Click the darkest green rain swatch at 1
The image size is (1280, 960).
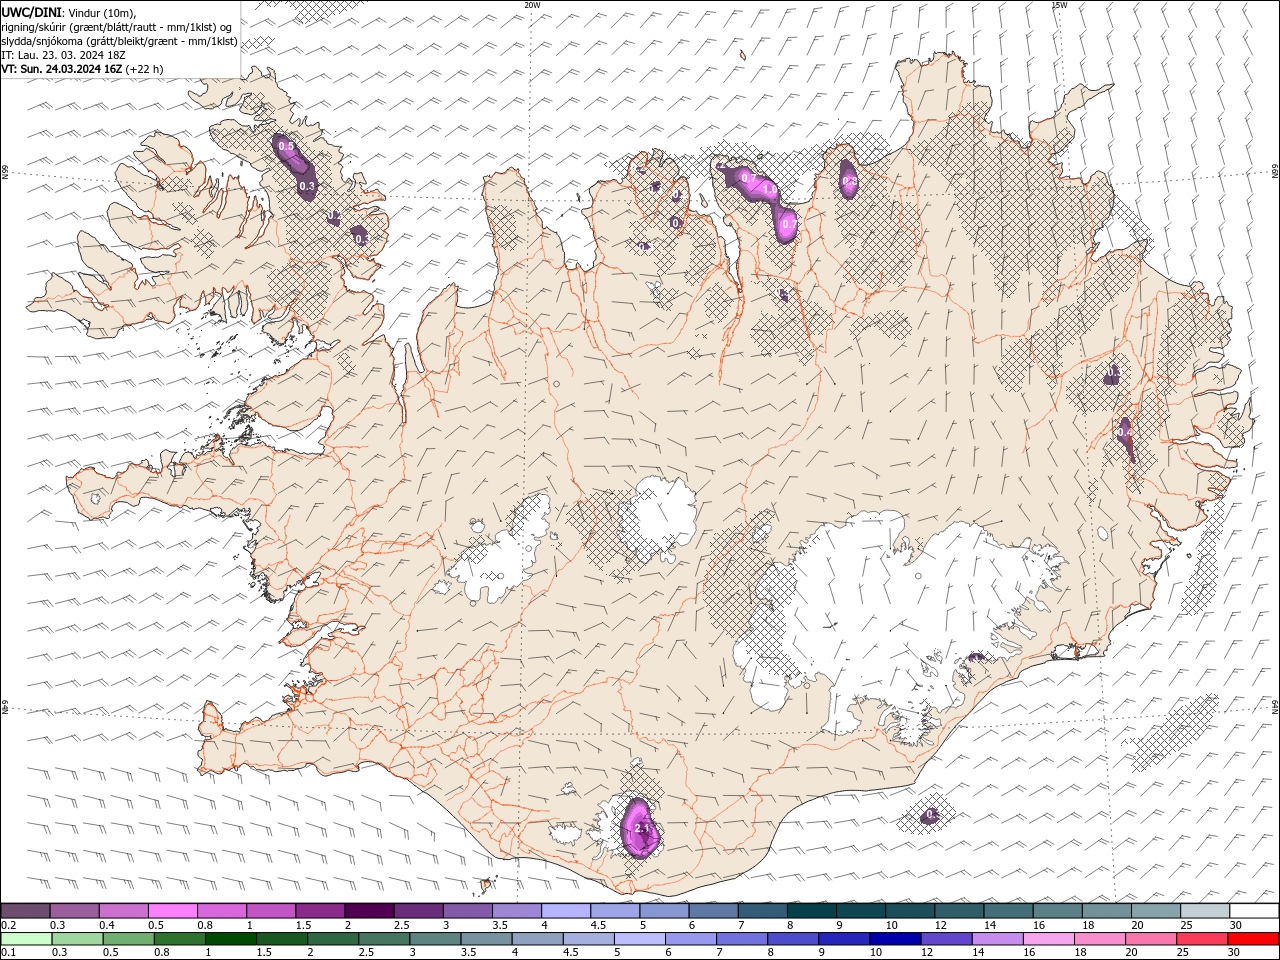tap(231, 939)
